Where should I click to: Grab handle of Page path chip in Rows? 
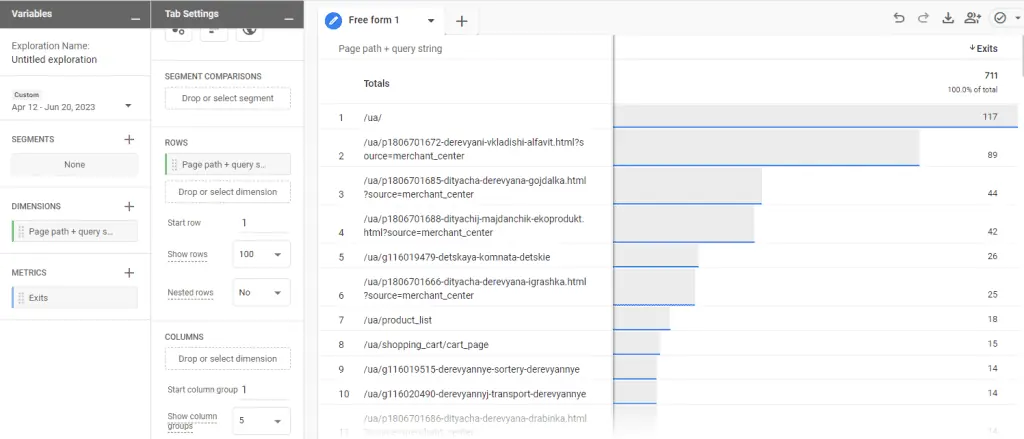[174, 165]
